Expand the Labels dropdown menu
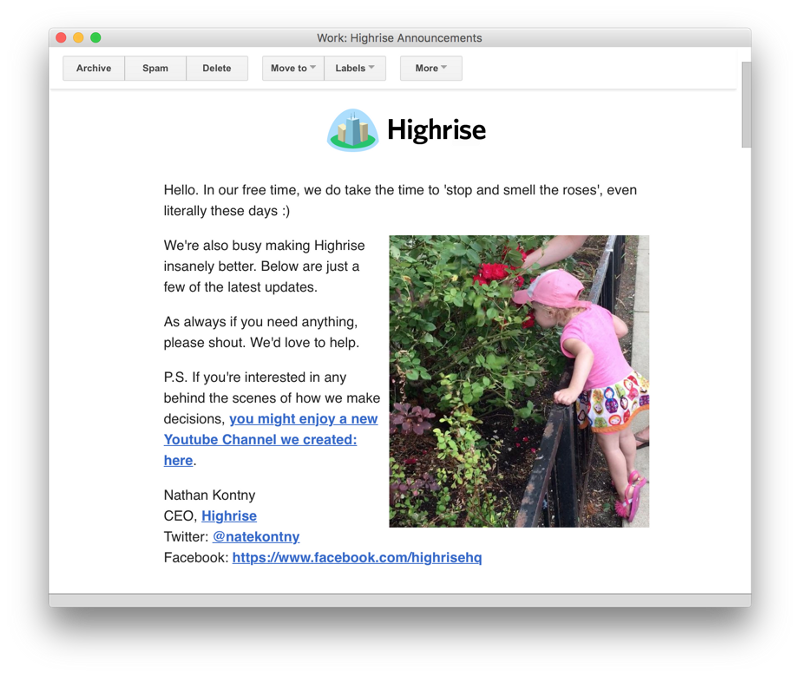This screenshot has width=800, height=676. click(x=355, y=68)
